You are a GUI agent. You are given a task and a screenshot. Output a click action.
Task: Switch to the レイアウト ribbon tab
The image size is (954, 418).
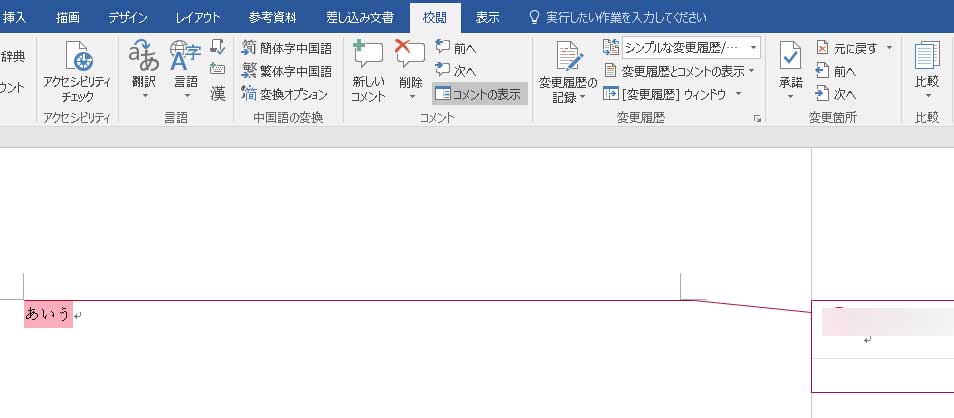click(x=198, y=17)
